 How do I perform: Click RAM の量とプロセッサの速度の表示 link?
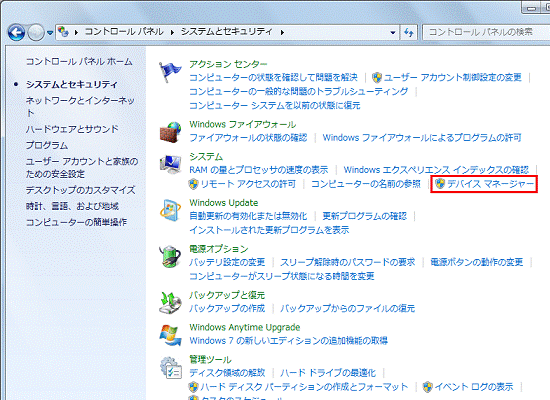[x=259, y=170]
